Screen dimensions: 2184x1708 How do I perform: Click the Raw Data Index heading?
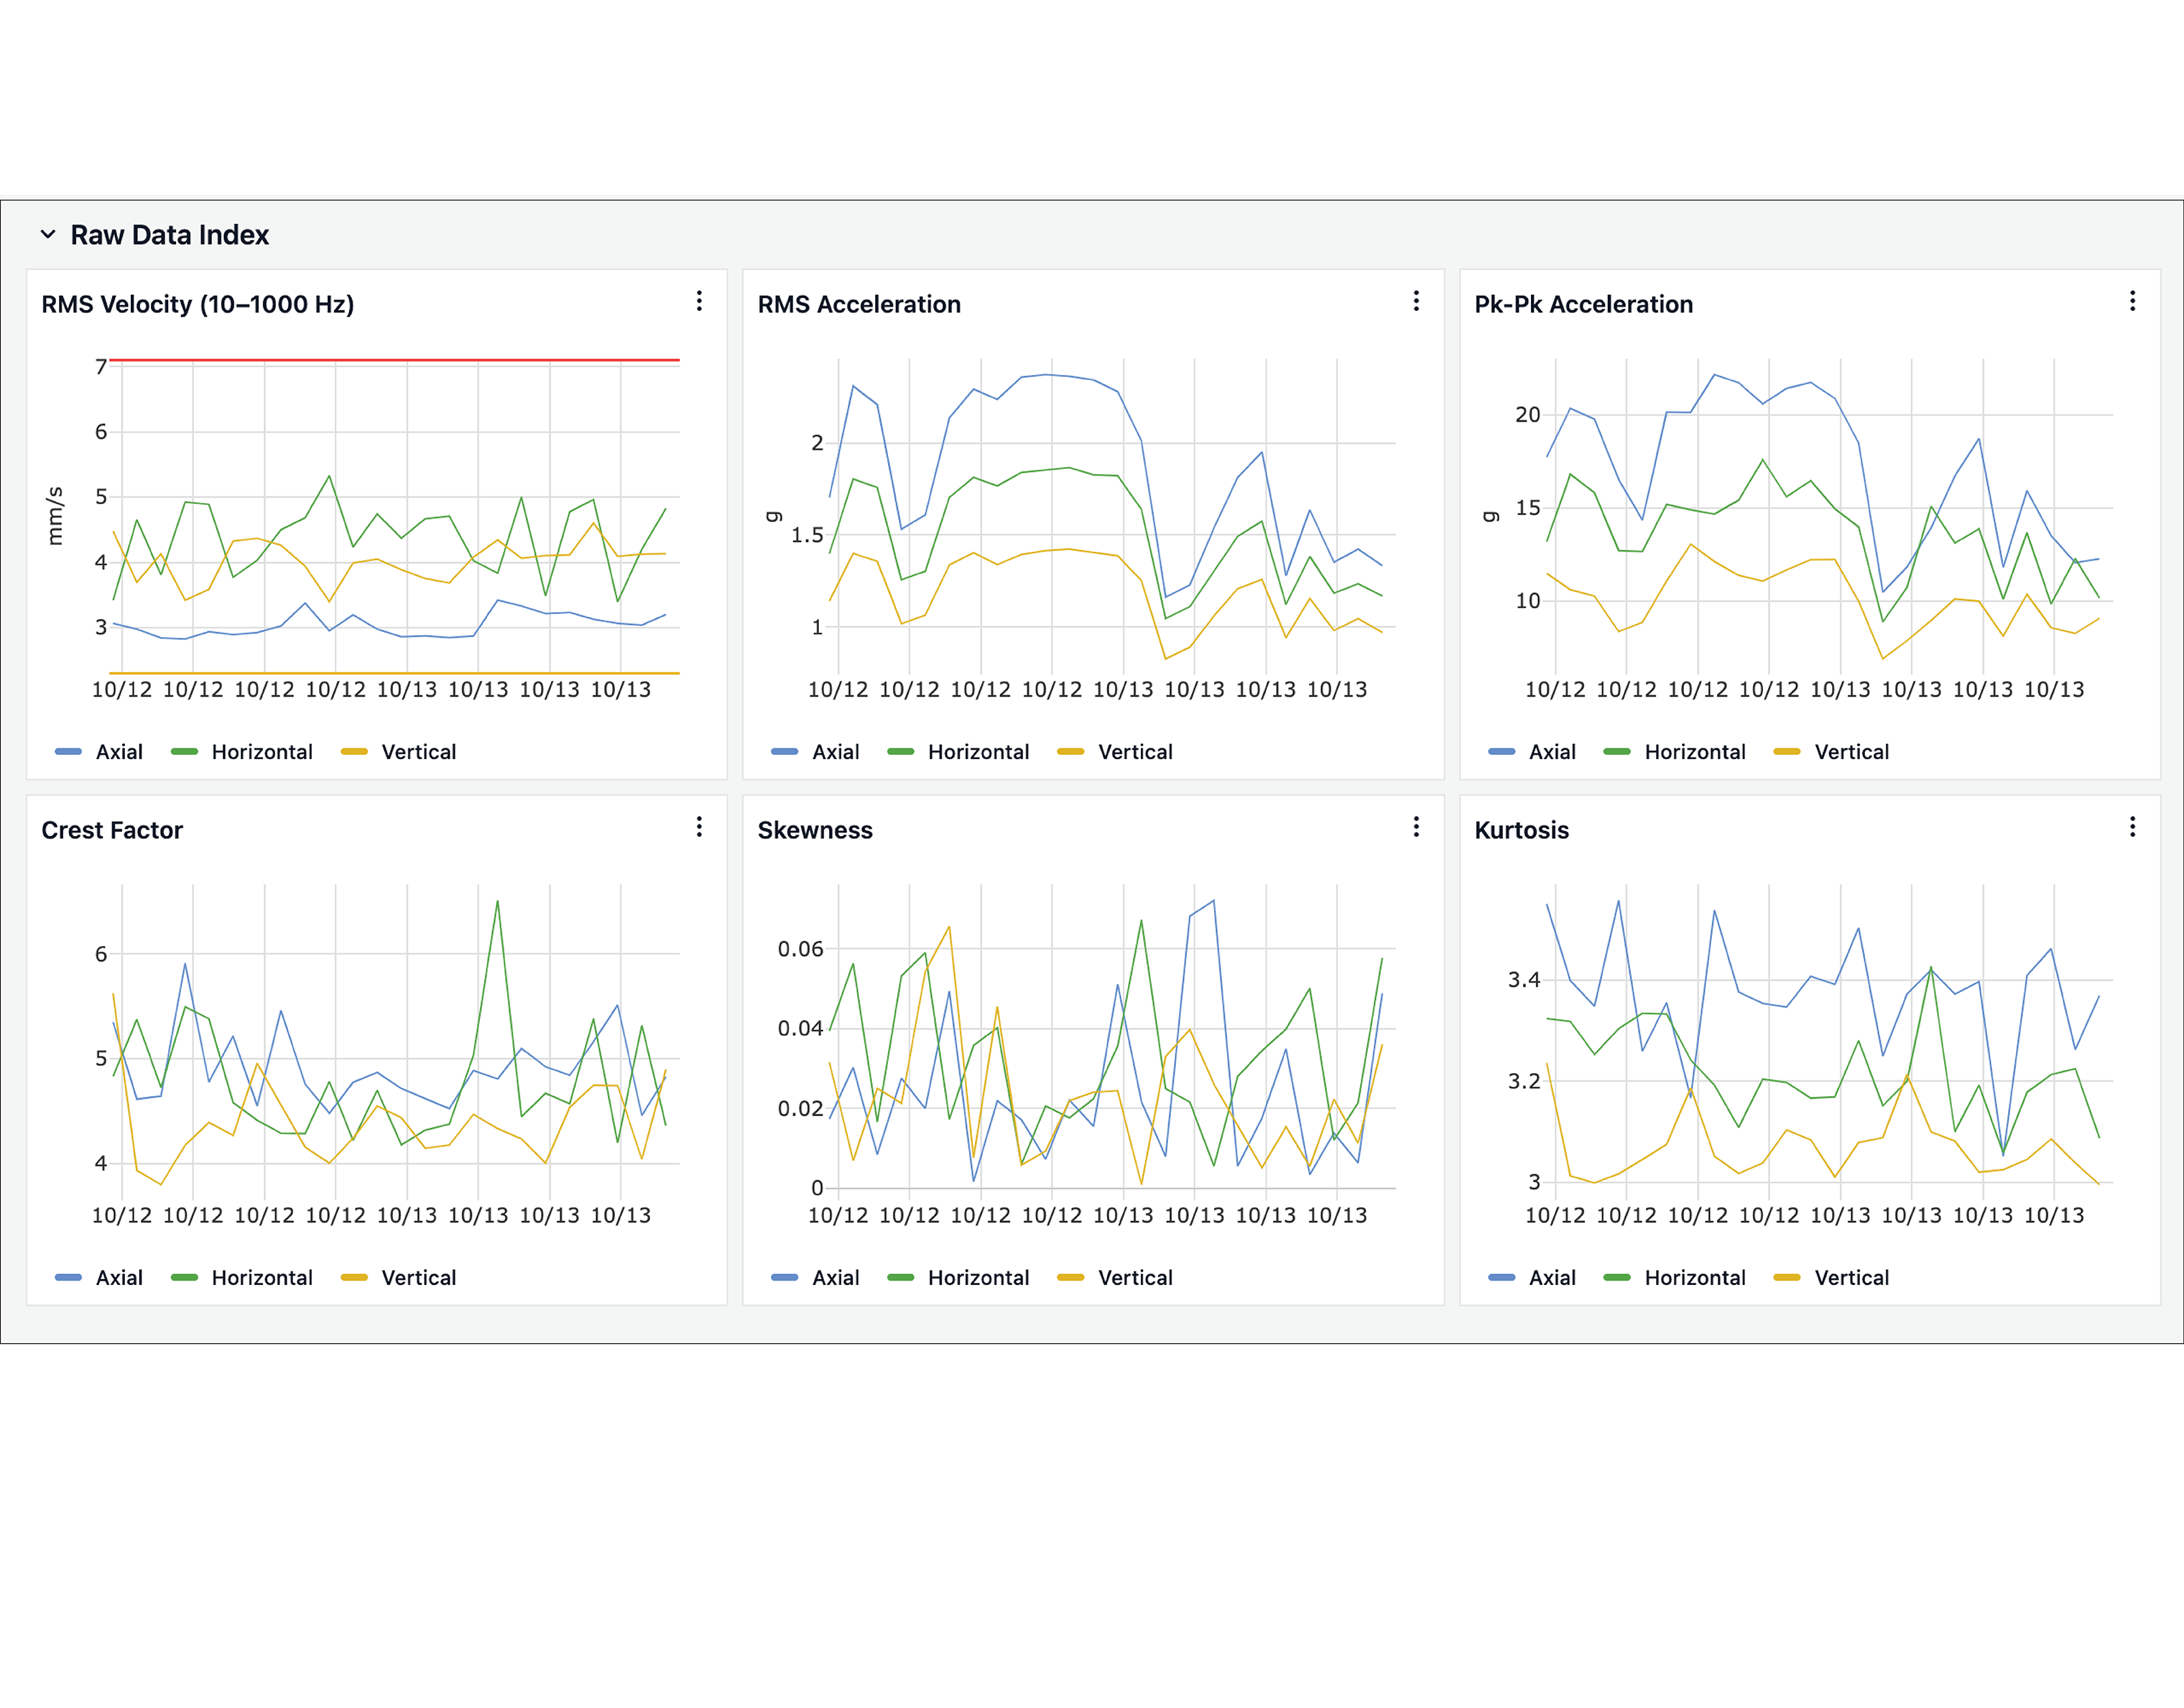(x=169, y=235)
